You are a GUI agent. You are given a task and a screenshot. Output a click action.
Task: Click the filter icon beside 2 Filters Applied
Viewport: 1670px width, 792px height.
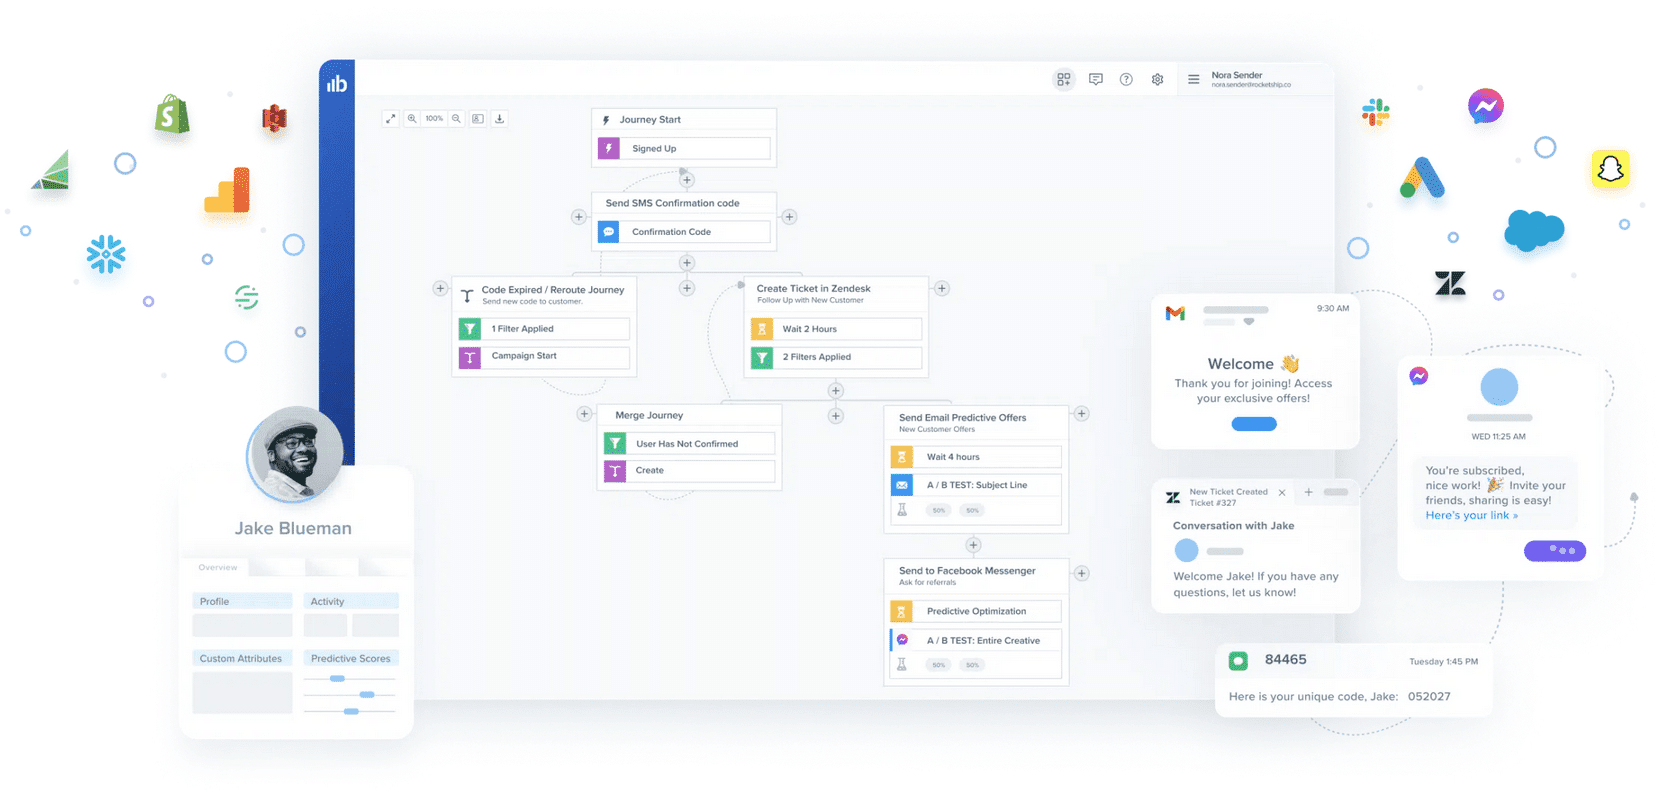(x=762, y=356)
